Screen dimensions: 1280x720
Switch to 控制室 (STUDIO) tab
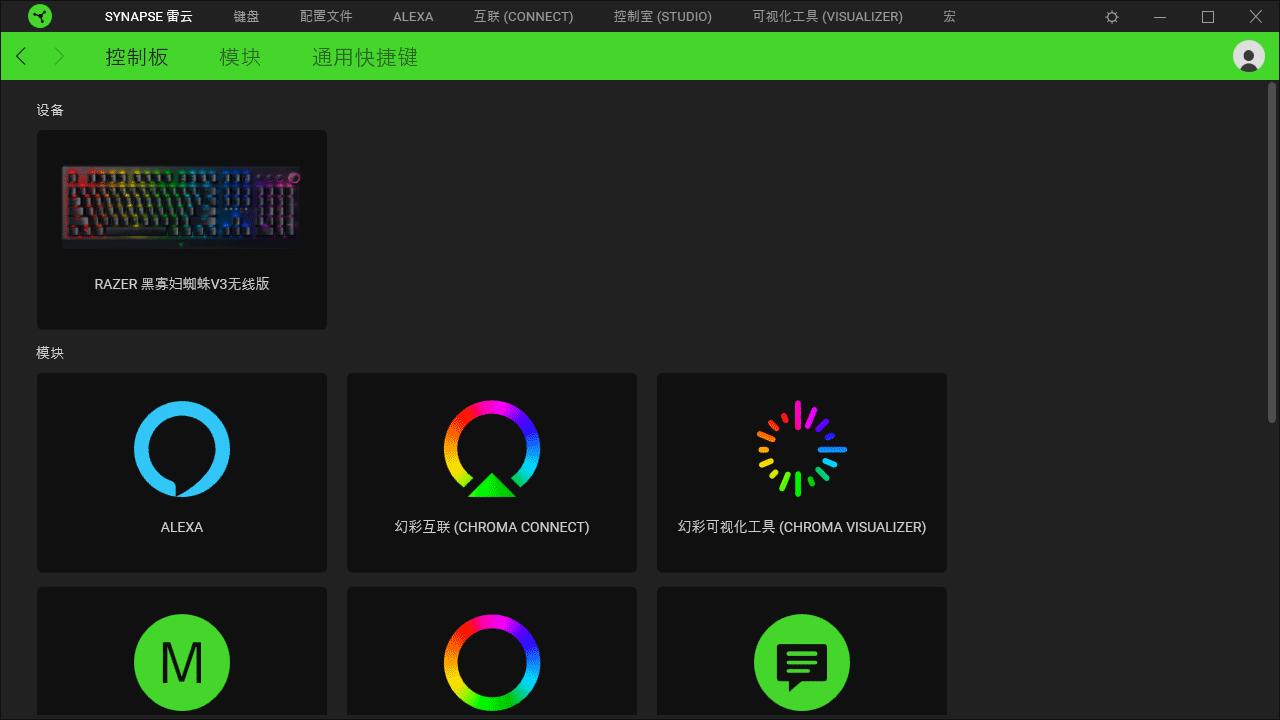point(663,17)
